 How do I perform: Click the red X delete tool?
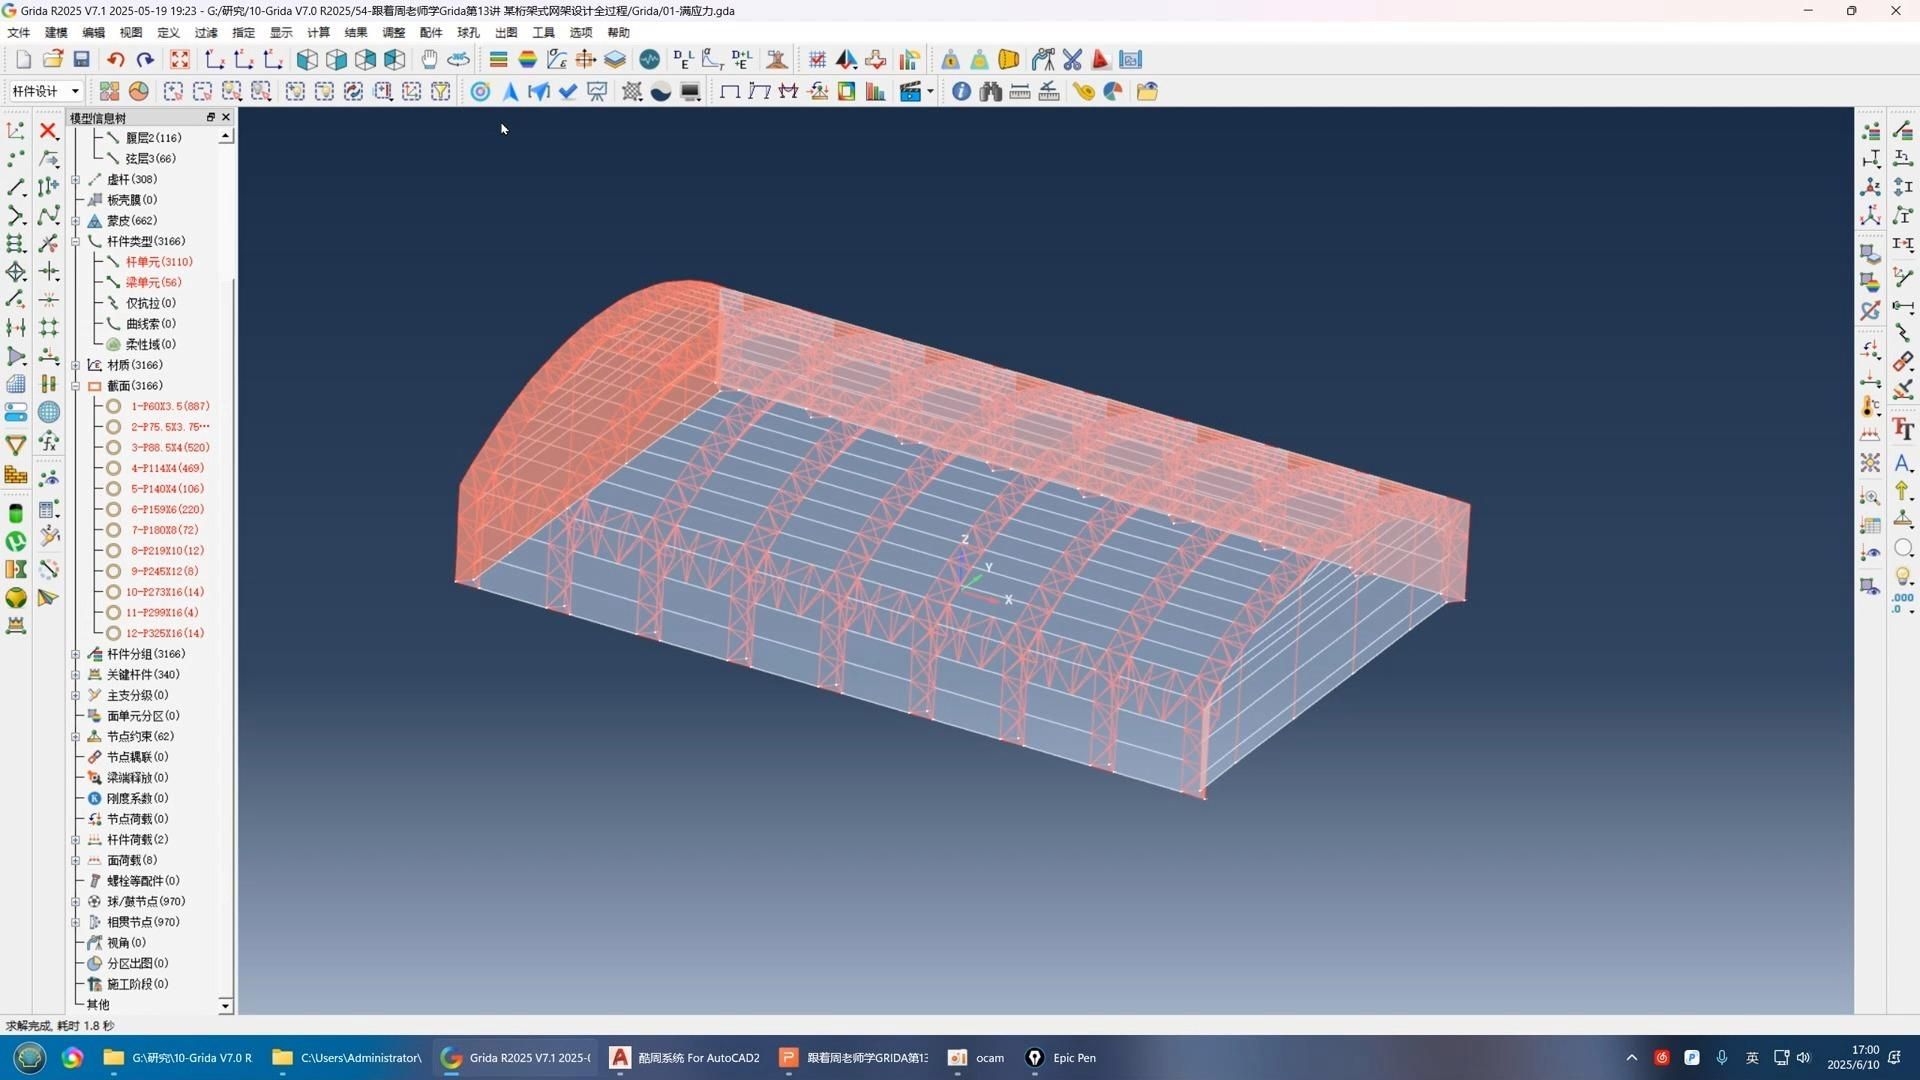pos(48,131)
